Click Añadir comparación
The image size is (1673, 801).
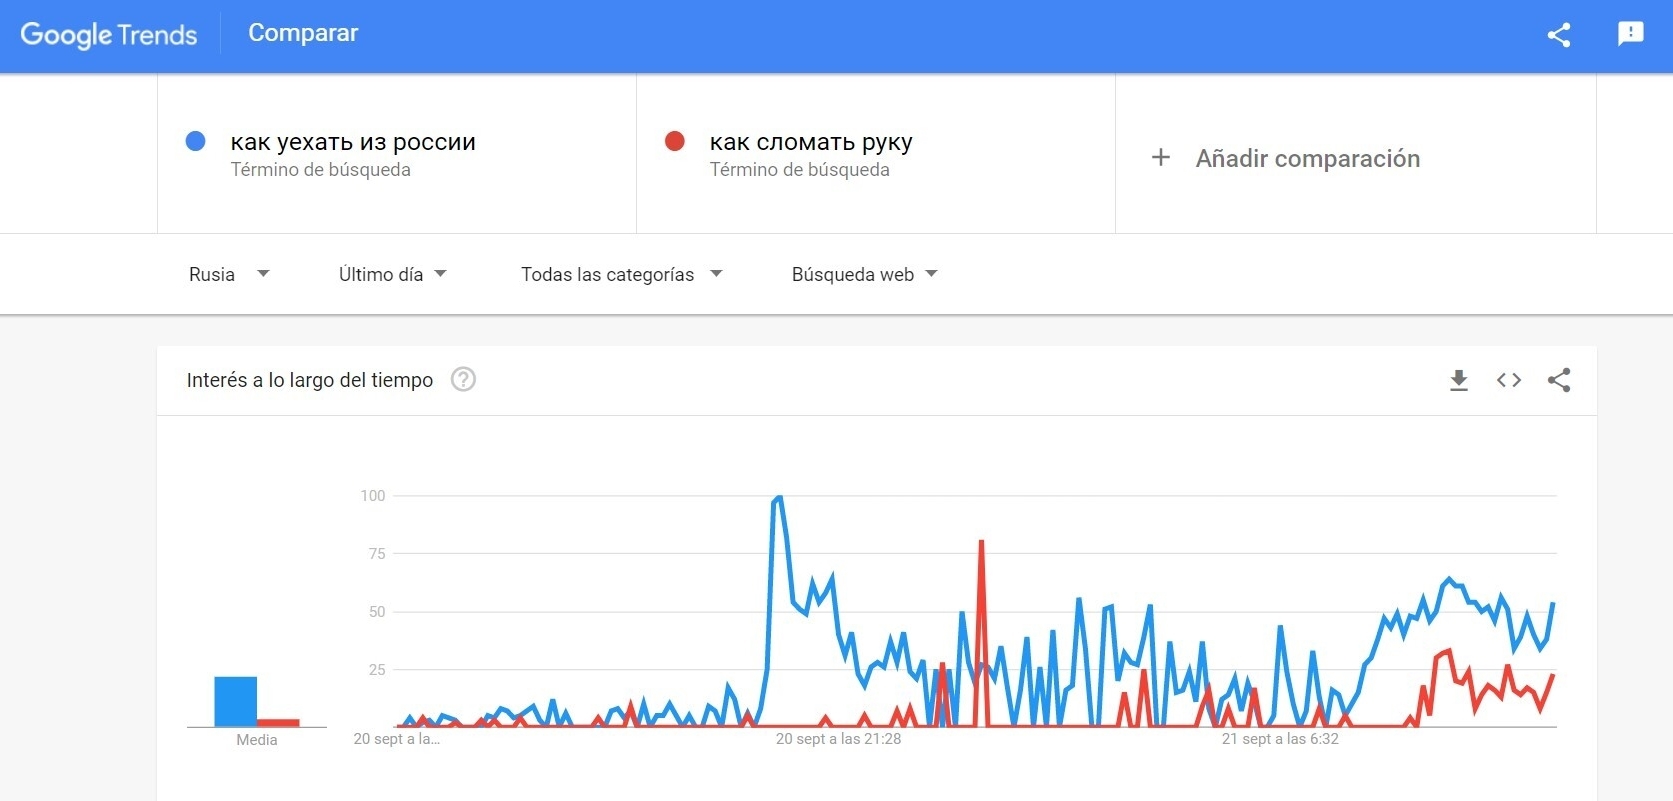[x=1307, y=158]
